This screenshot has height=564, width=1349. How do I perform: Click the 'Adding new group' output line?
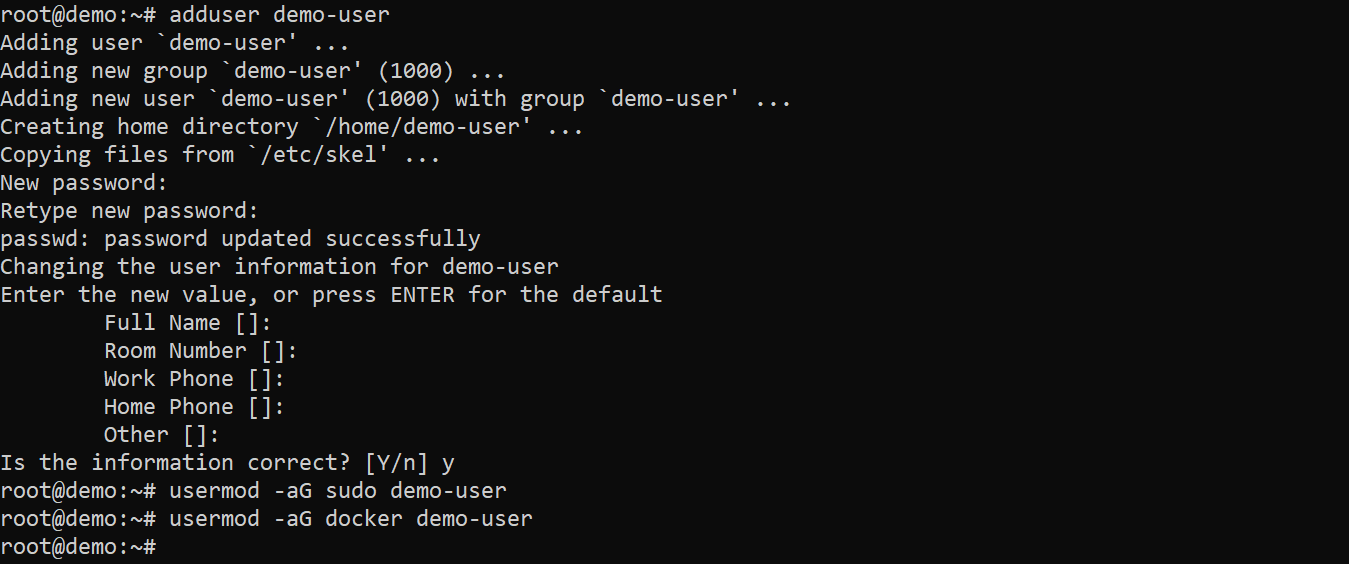click(253, 71)
